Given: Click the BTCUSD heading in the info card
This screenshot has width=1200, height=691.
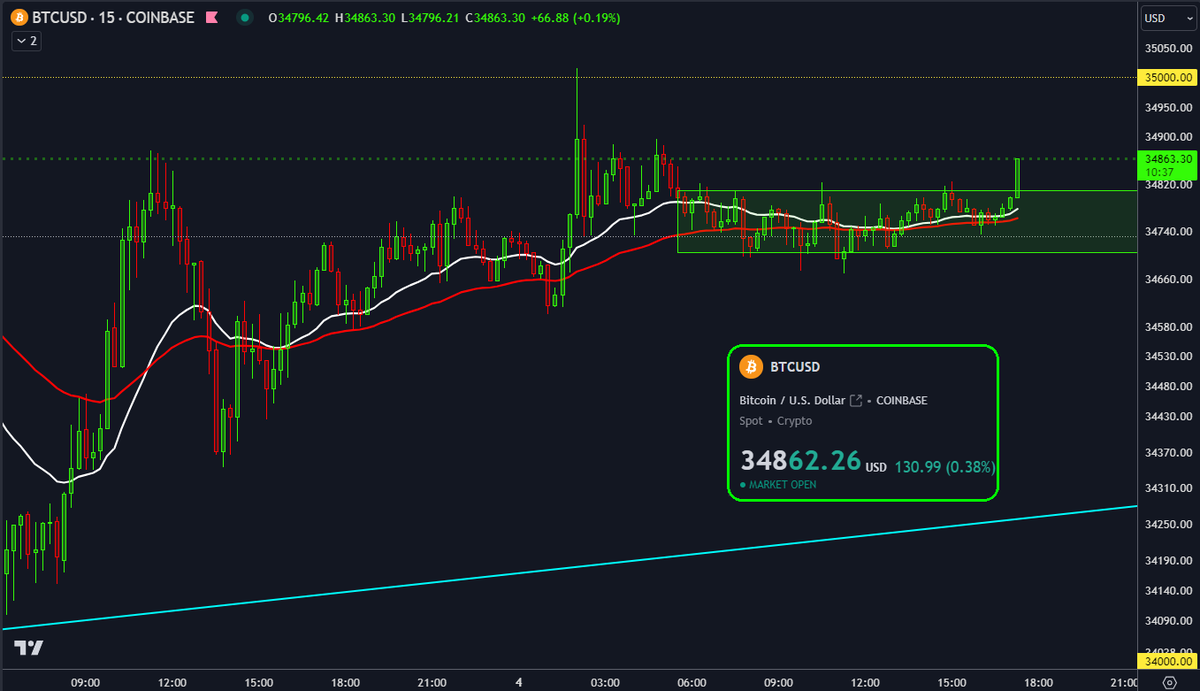Looking at the screenshot, I should point(795,367).
